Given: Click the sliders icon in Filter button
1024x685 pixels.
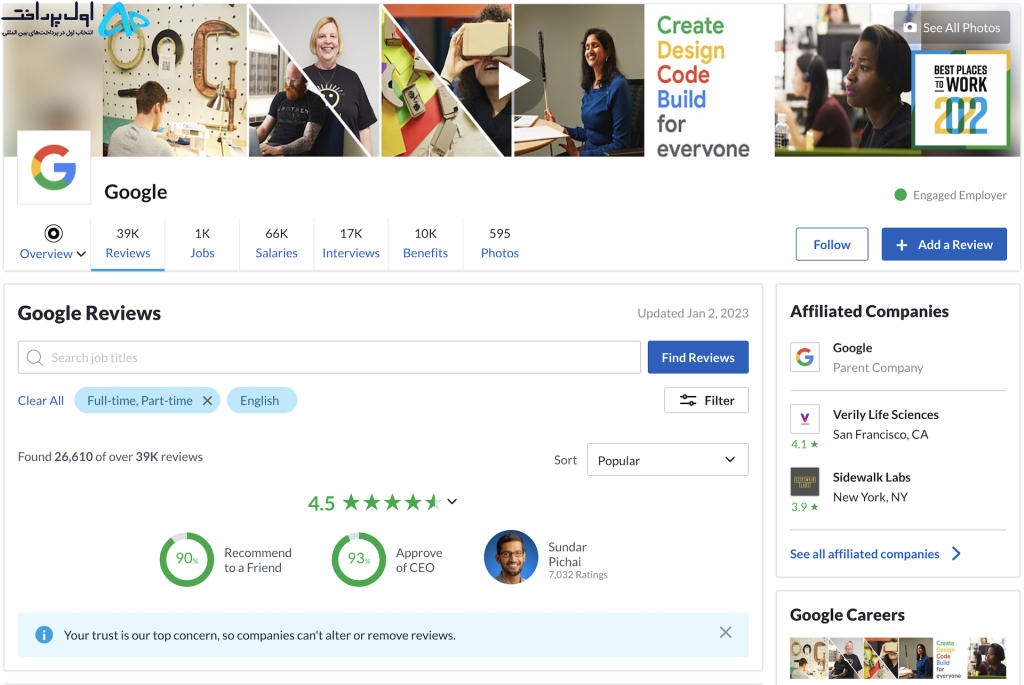Looking at the screenshot, I should 688,400.
